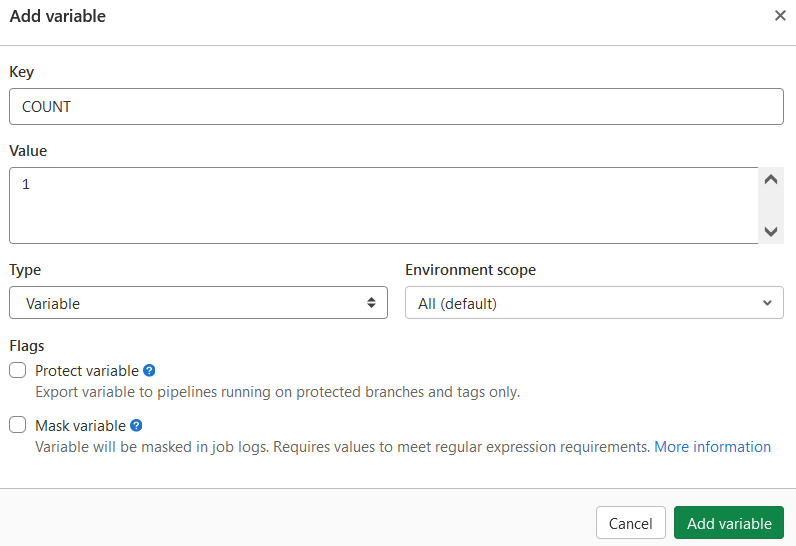Click the 'Environment scope' field label
This screenshot has height=546, width=796.
click(x=470, y=270)
